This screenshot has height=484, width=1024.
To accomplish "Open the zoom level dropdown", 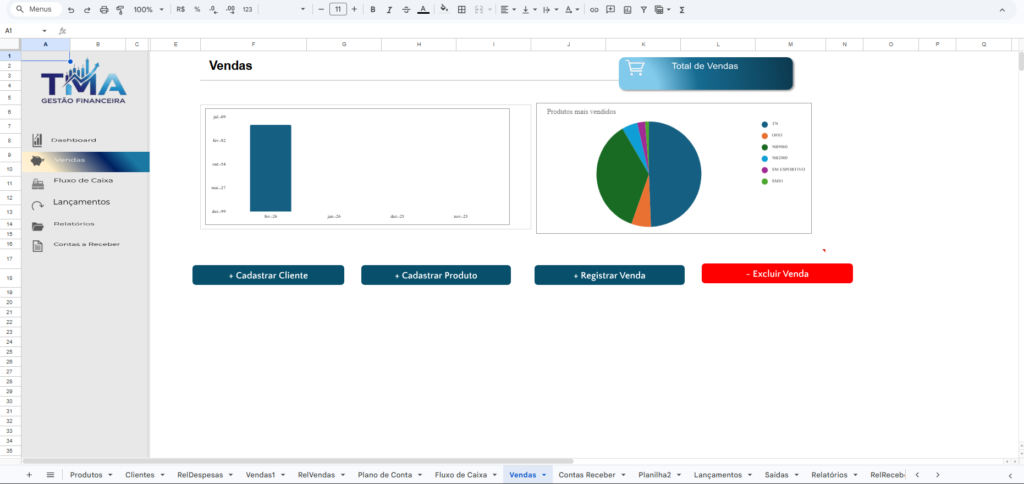I will pos(147,9).
